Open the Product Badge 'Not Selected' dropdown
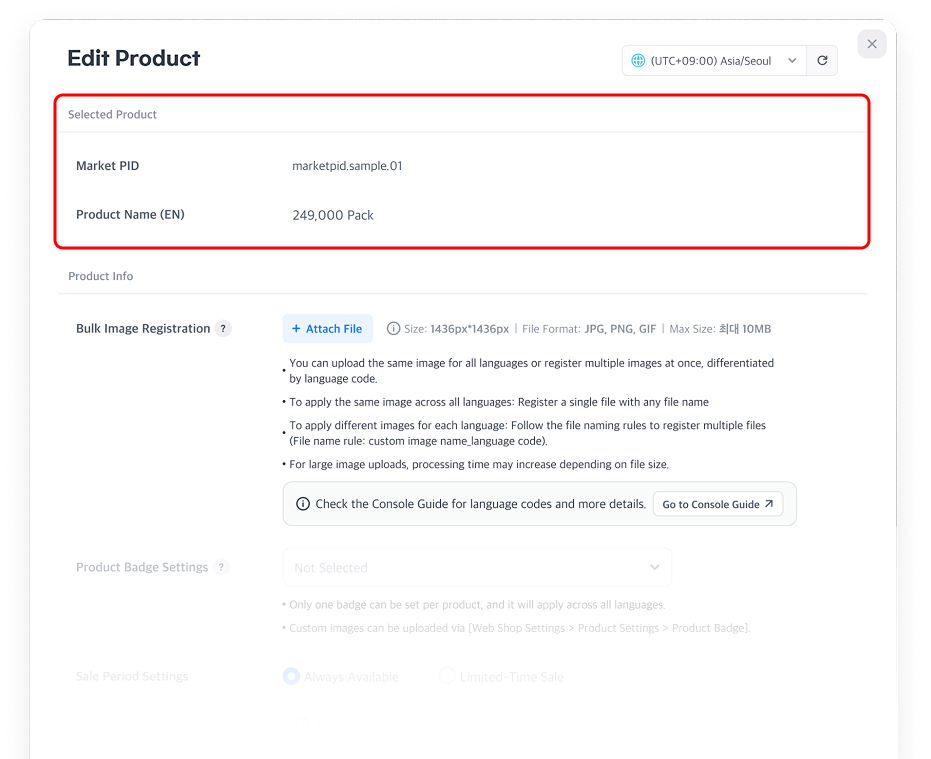The width and height of the screenshot is (931, 759). point(476,567)
